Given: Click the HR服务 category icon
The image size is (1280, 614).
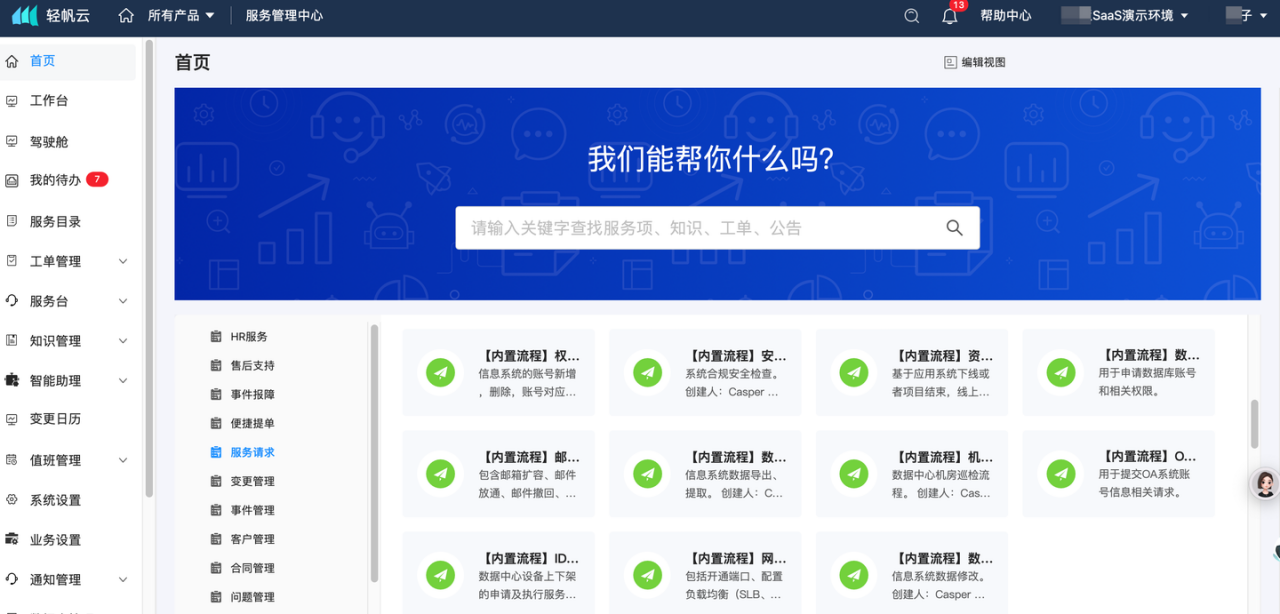Looking at the screenshot, I should (x=216, y=337).
